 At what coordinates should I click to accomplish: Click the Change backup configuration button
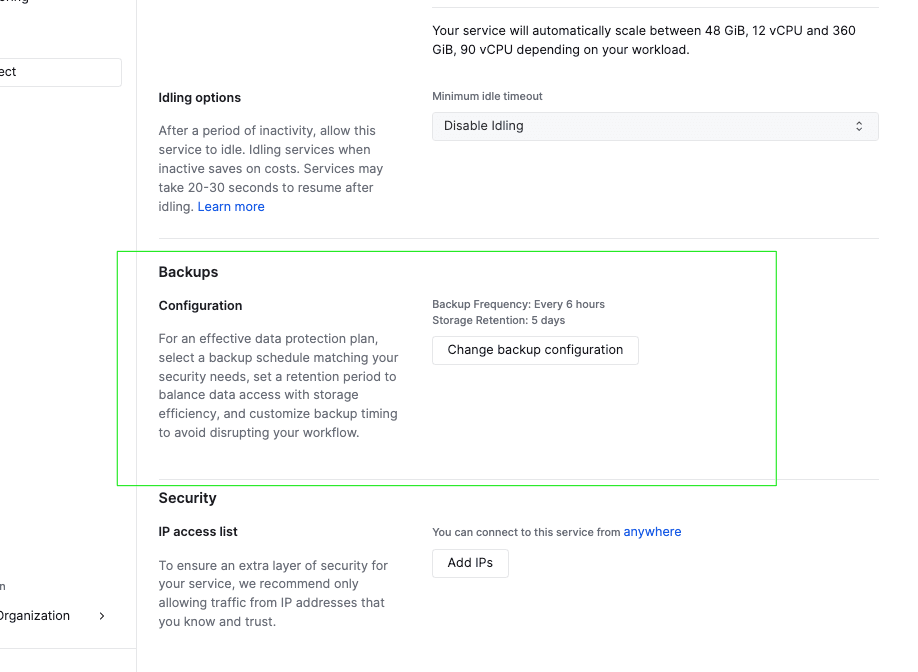[x=535, y=350]
